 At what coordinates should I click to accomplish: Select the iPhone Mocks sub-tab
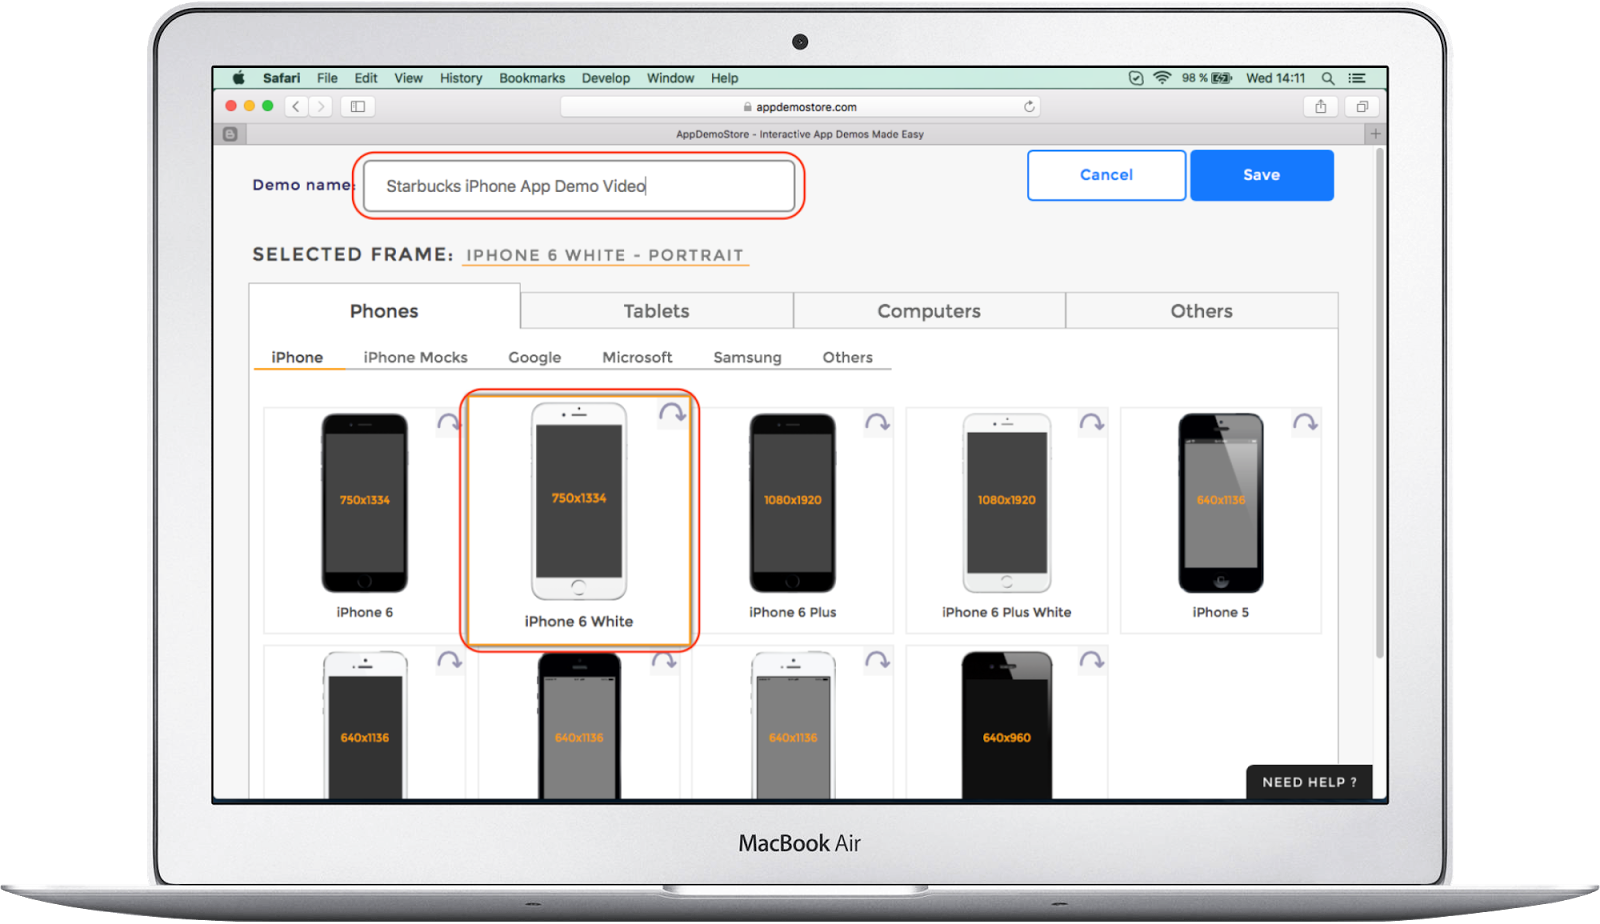click(415, 357)
